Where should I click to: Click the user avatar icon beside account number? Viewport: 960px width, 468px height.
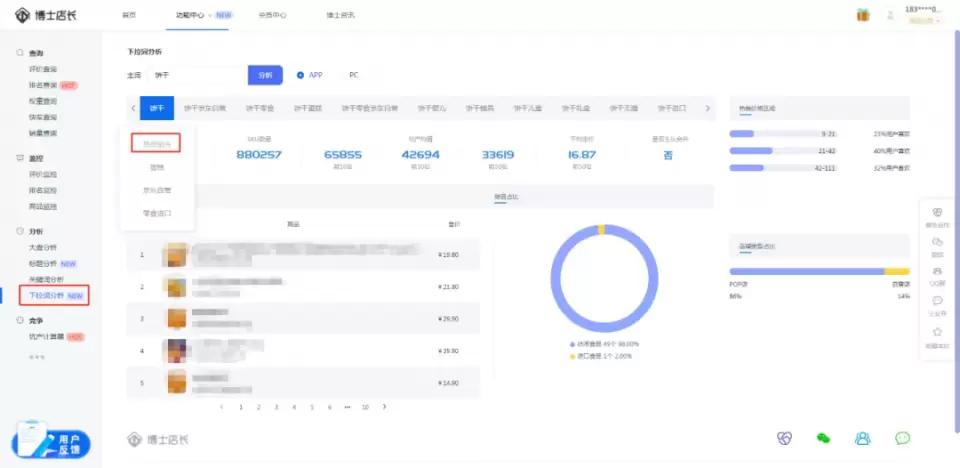[x=890, y=15]
